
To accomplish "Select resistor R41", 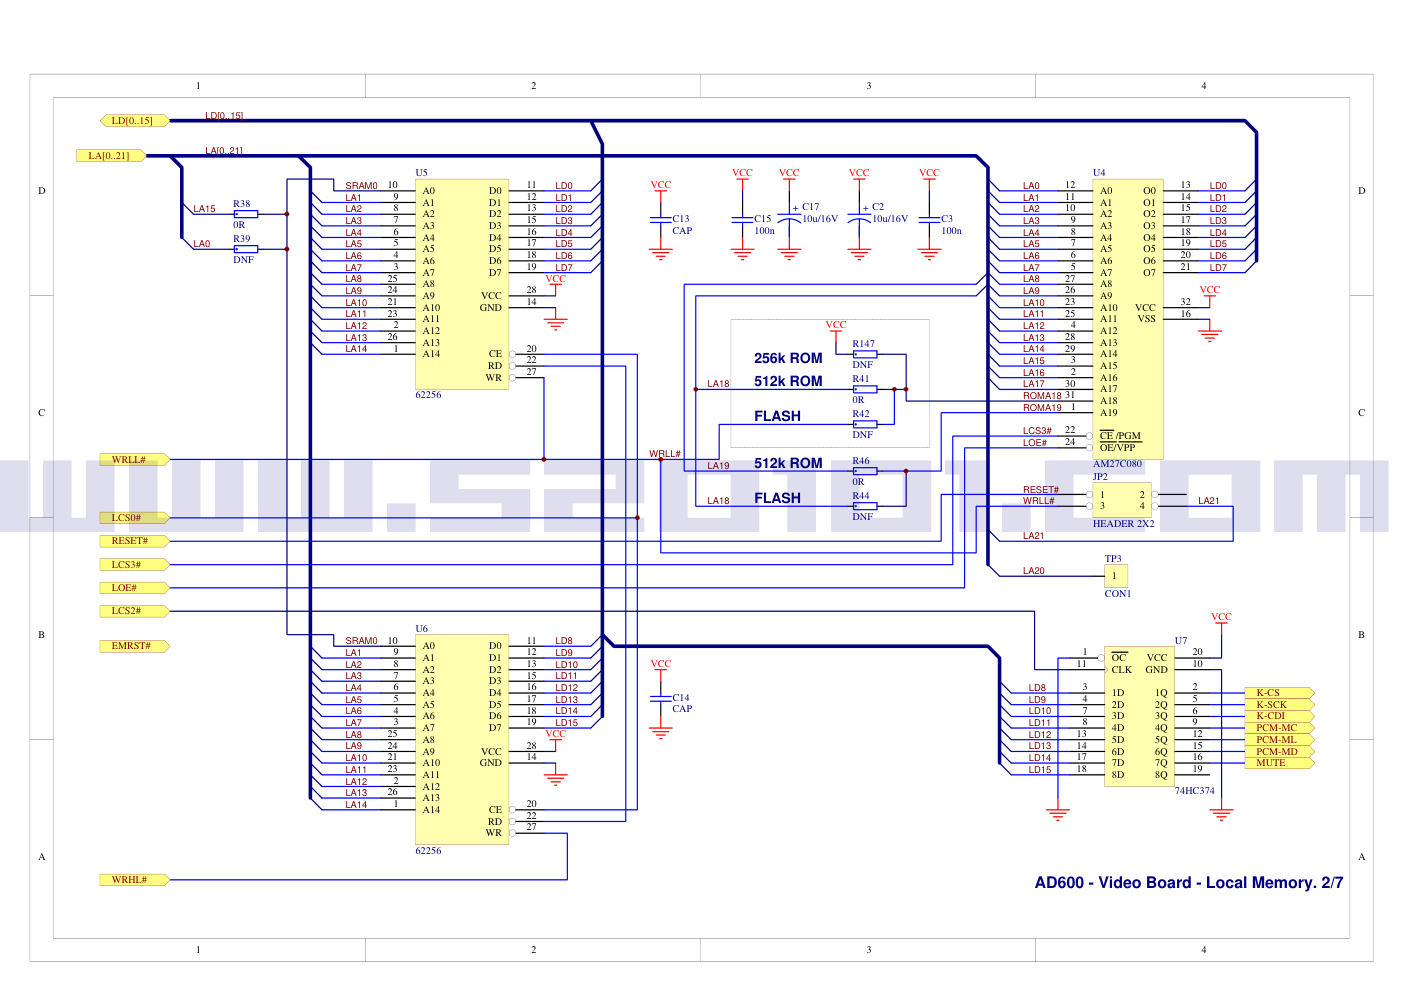I will point(865,389).
